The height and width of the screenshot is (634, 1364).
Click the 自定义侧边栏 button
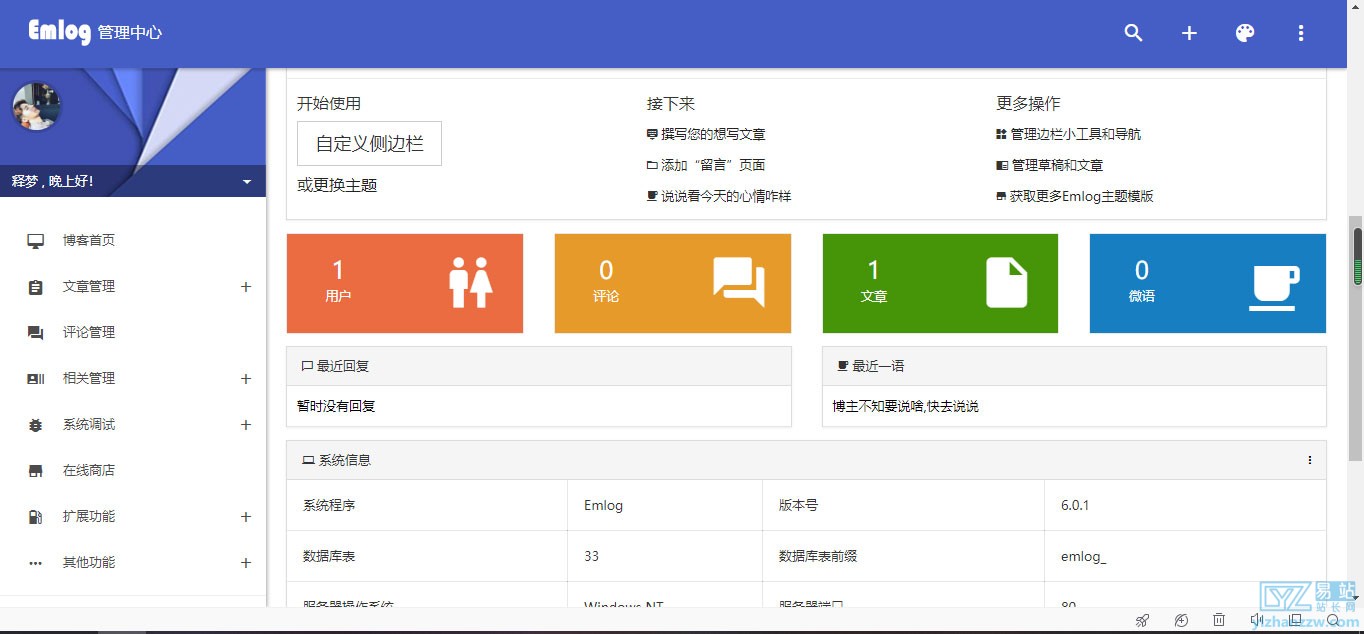click(368, 143)
